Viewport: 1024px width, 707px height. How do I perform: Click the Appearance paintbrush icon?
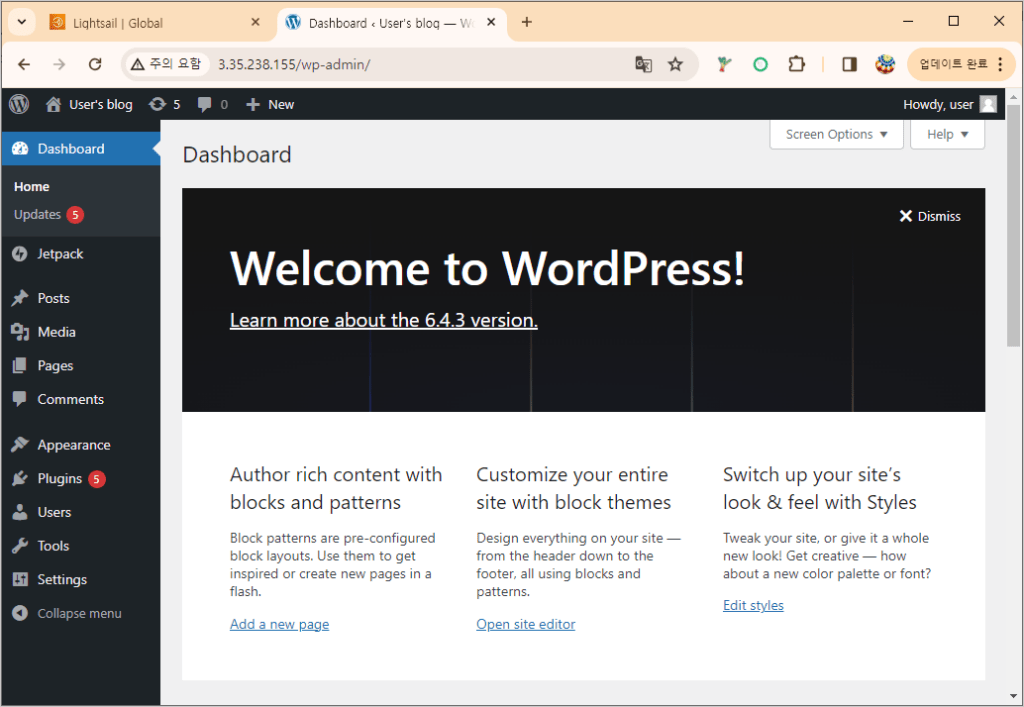point(20,445)
